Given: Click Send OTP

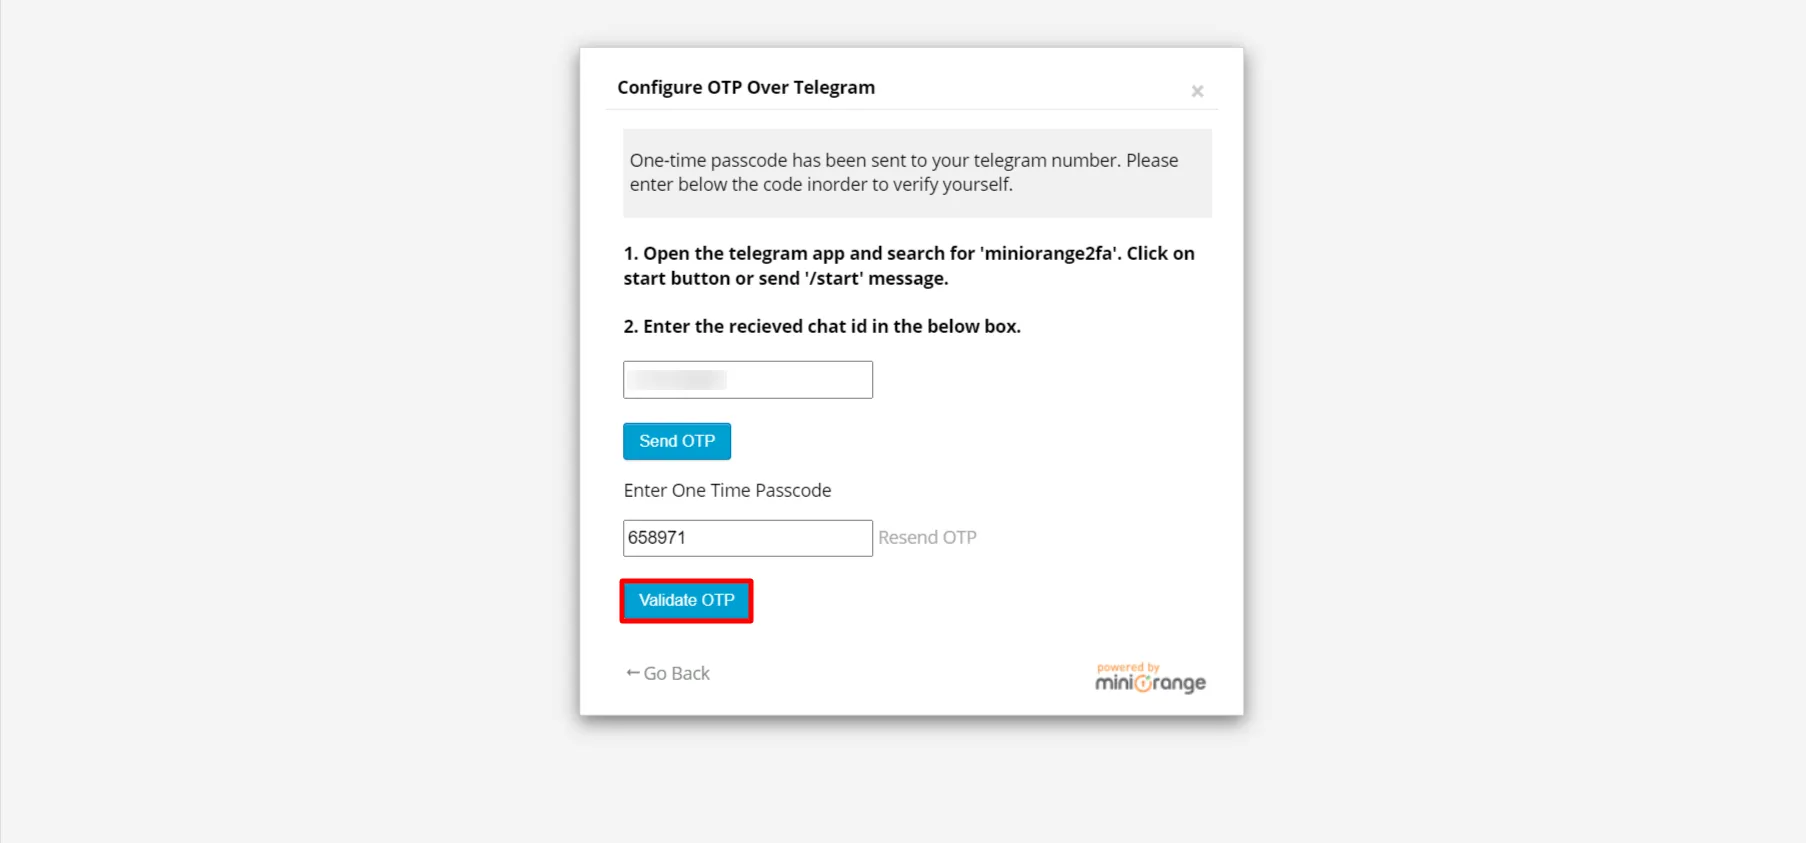Looking at the screenshot, I should point(676,441).
